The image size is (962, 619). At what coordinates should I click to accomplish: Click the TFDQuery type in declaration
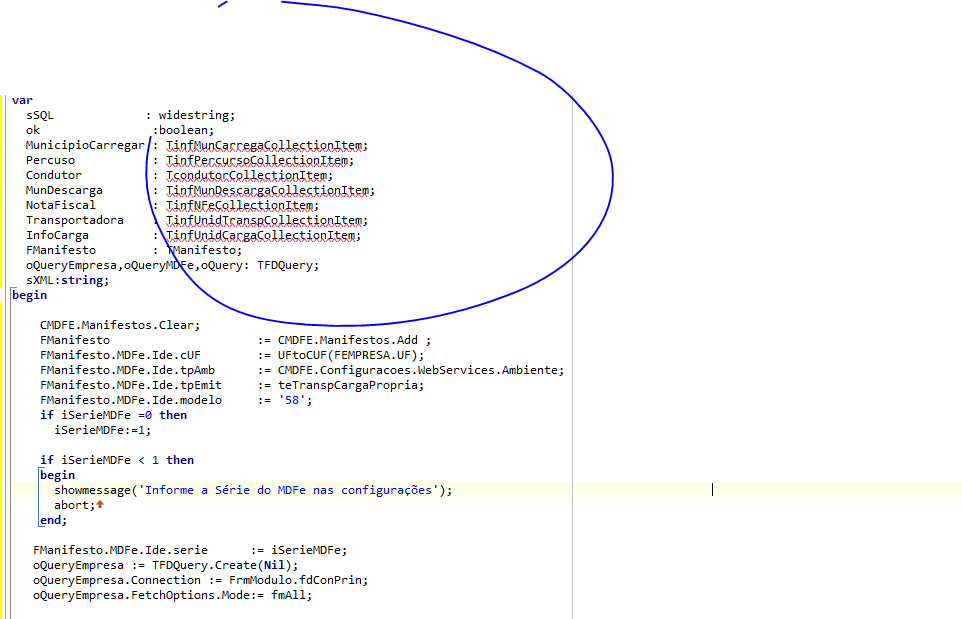[285, 265]
